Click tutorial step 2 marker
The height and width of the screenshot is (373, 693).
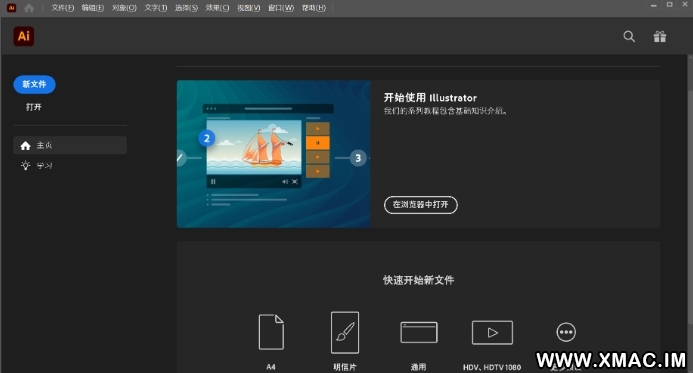[x=206, y=138]
